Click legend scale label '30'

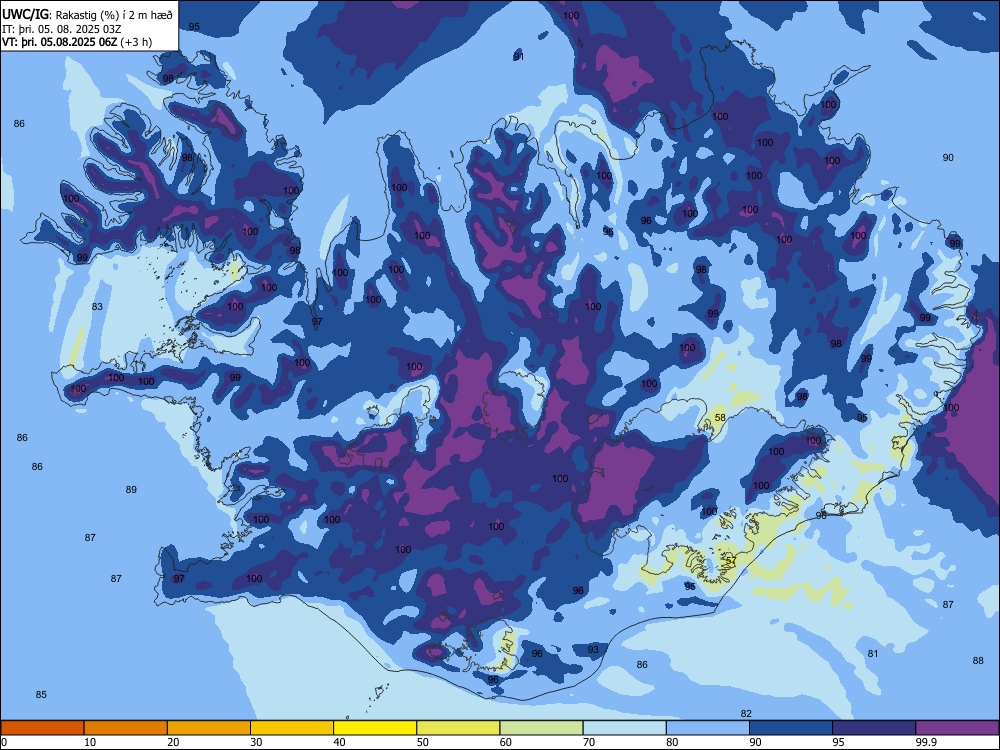[256, 742]
